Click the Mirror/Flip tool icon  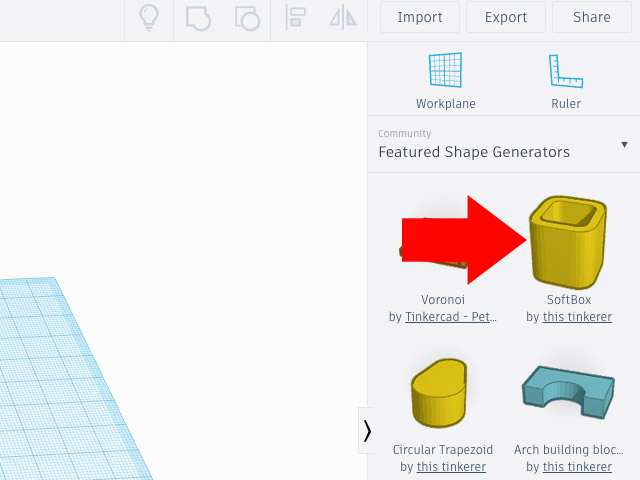pyautogui.click(x=343, y=17)
